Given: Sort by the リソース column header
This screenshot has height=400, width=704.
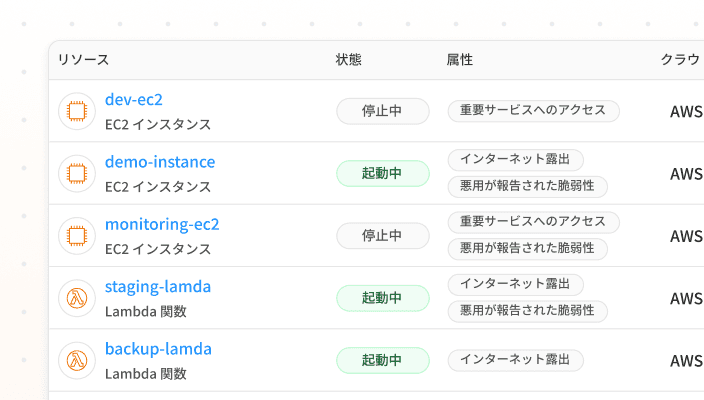Looking at the screenshot, I should click(x=83, y=60).
